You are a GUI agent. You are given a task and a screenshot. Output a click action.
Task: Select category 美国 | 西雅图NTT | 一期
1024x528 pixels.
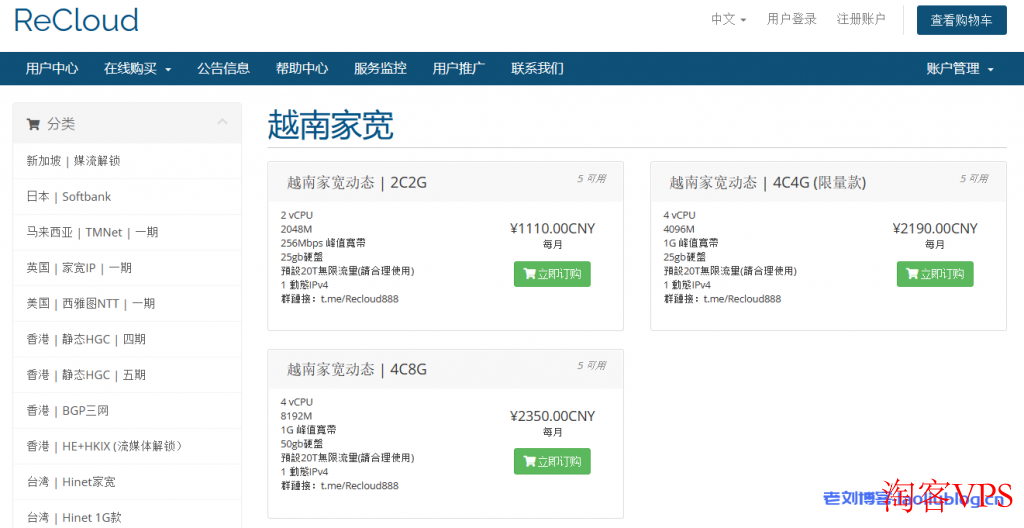pos(127,303)
